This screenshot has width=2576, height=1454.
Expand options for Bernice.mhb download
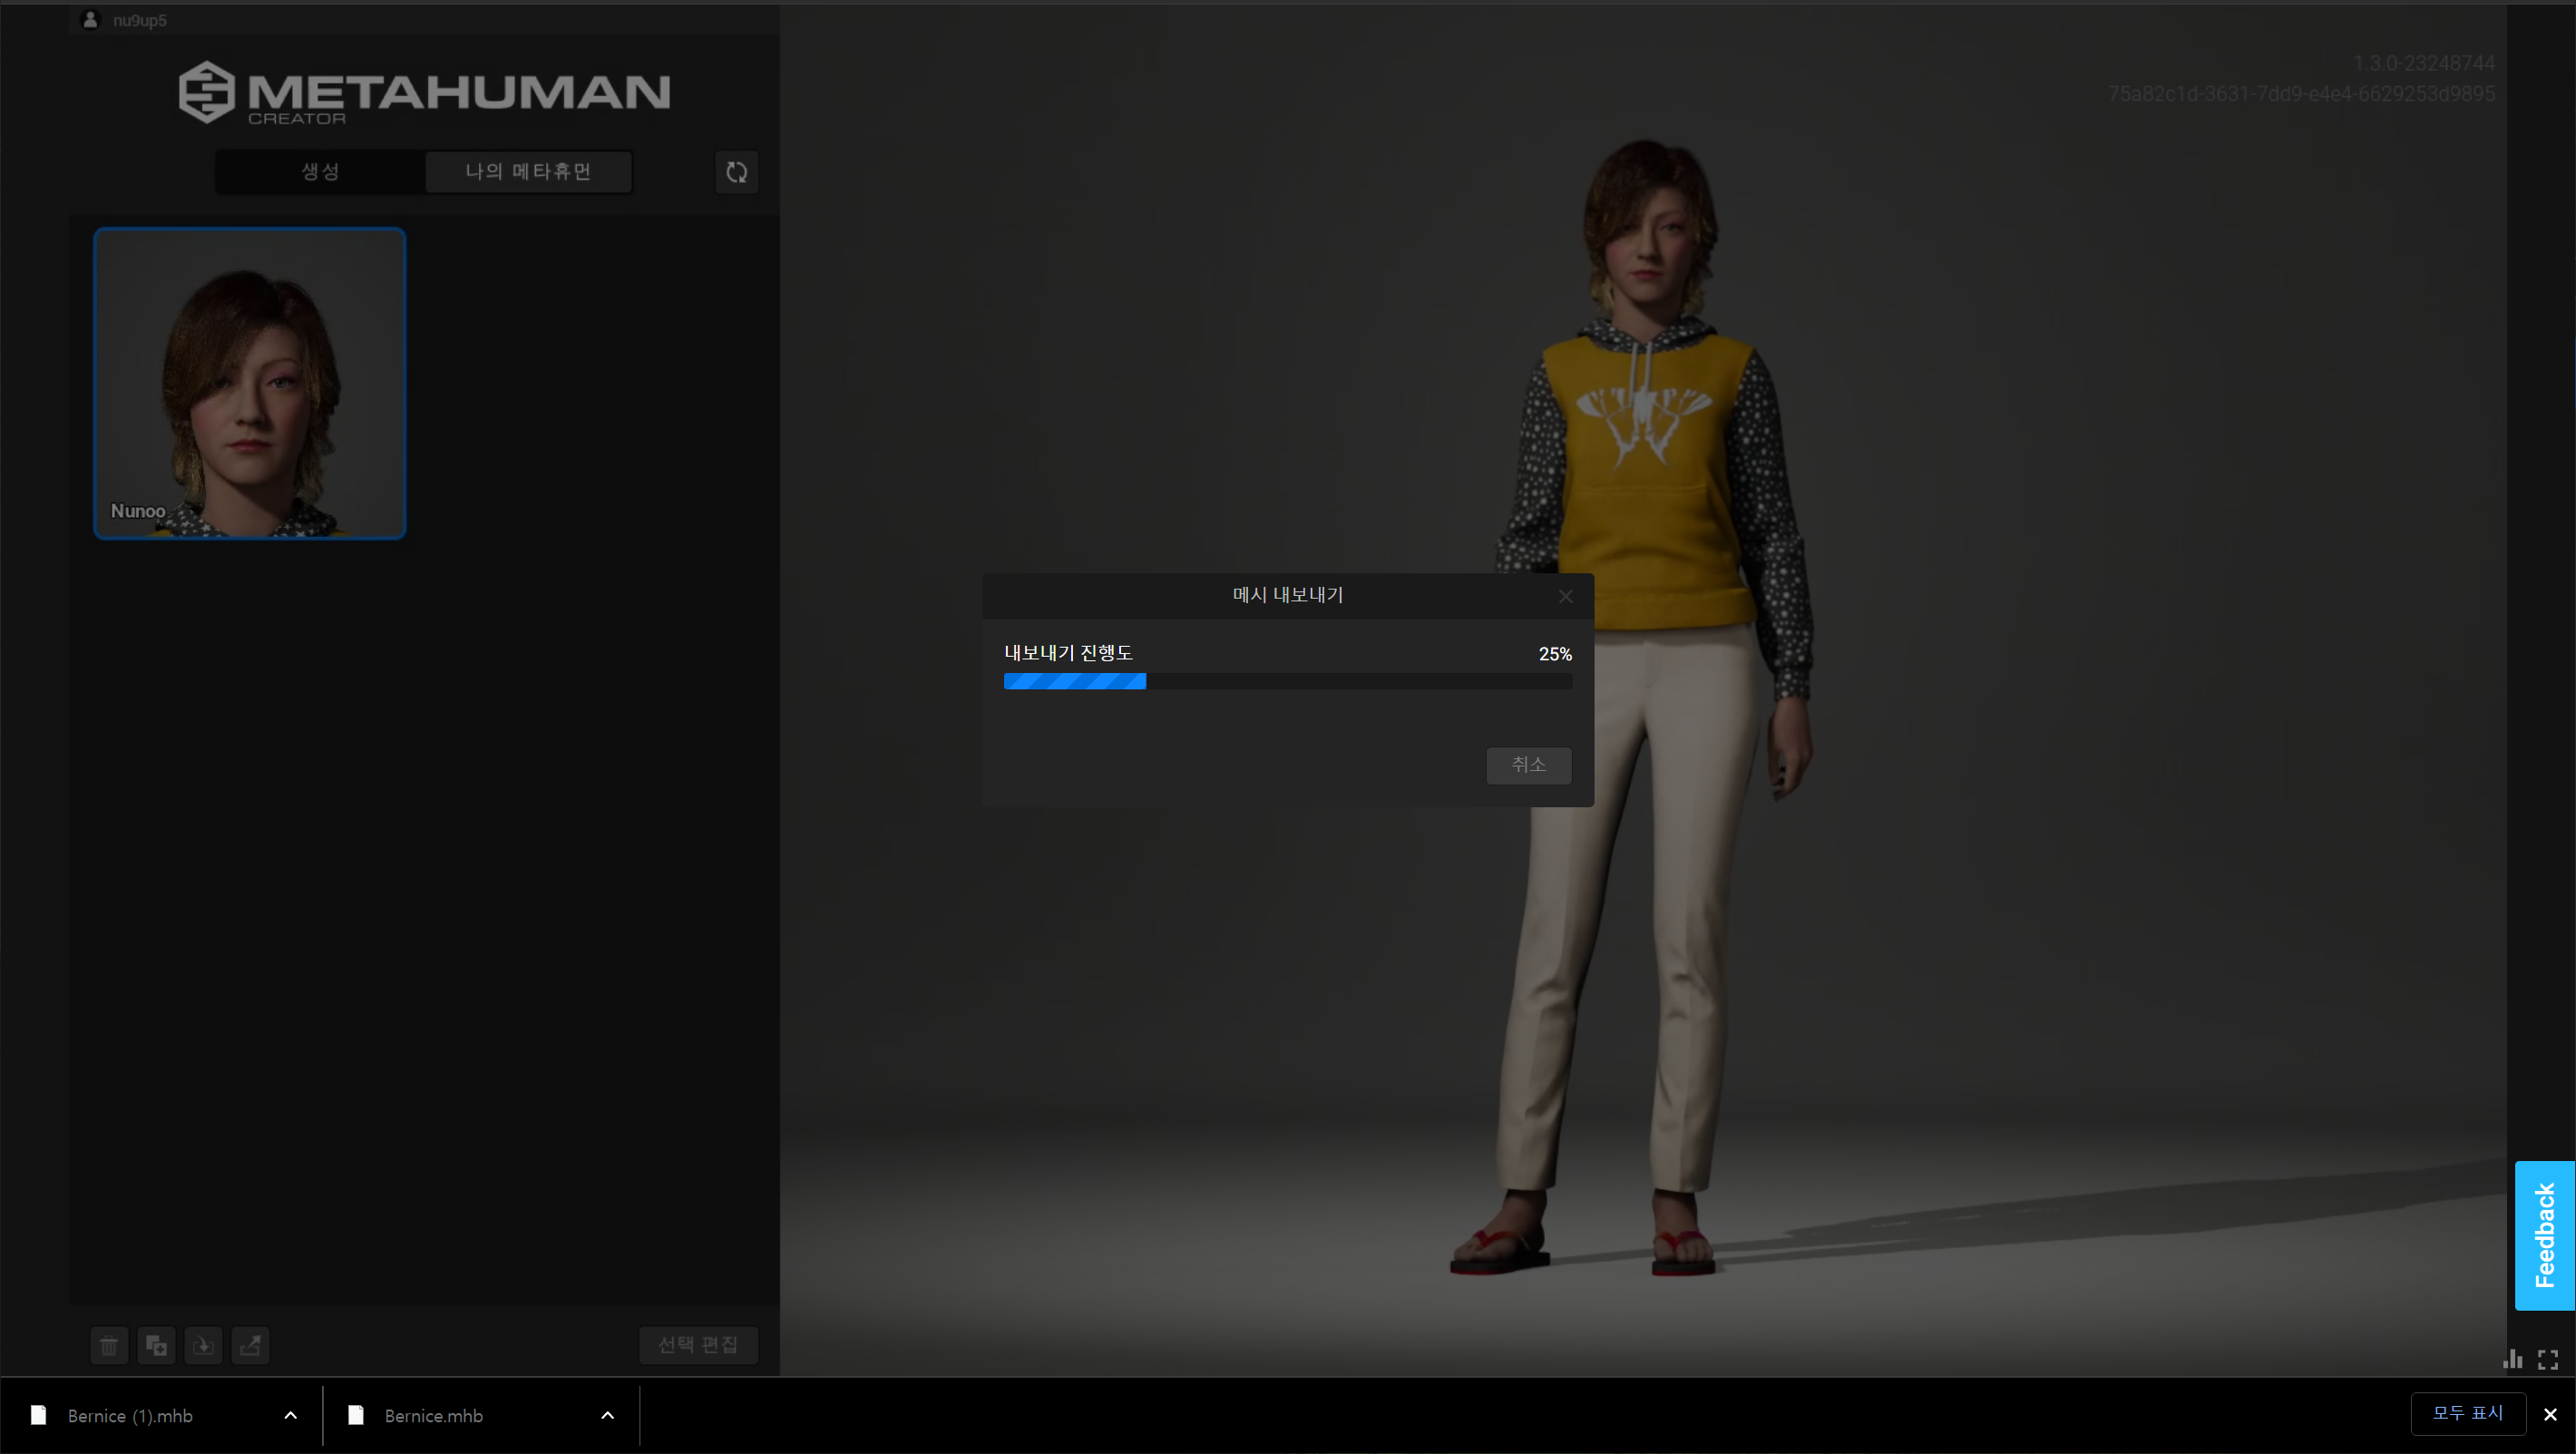tap(607, 1415)
